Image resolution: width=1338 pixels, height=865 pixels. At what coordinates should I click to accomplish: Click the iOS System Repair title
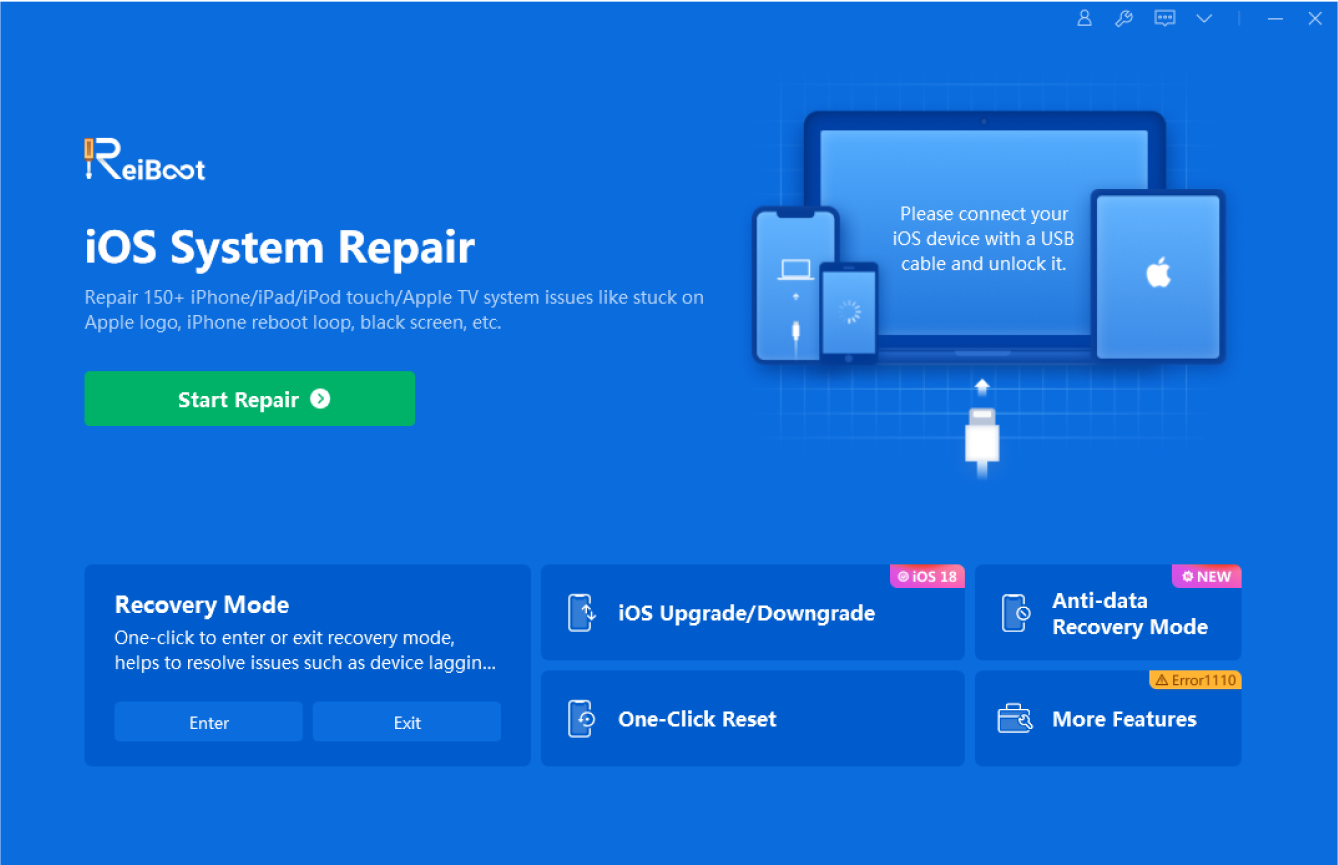point(280,248)
